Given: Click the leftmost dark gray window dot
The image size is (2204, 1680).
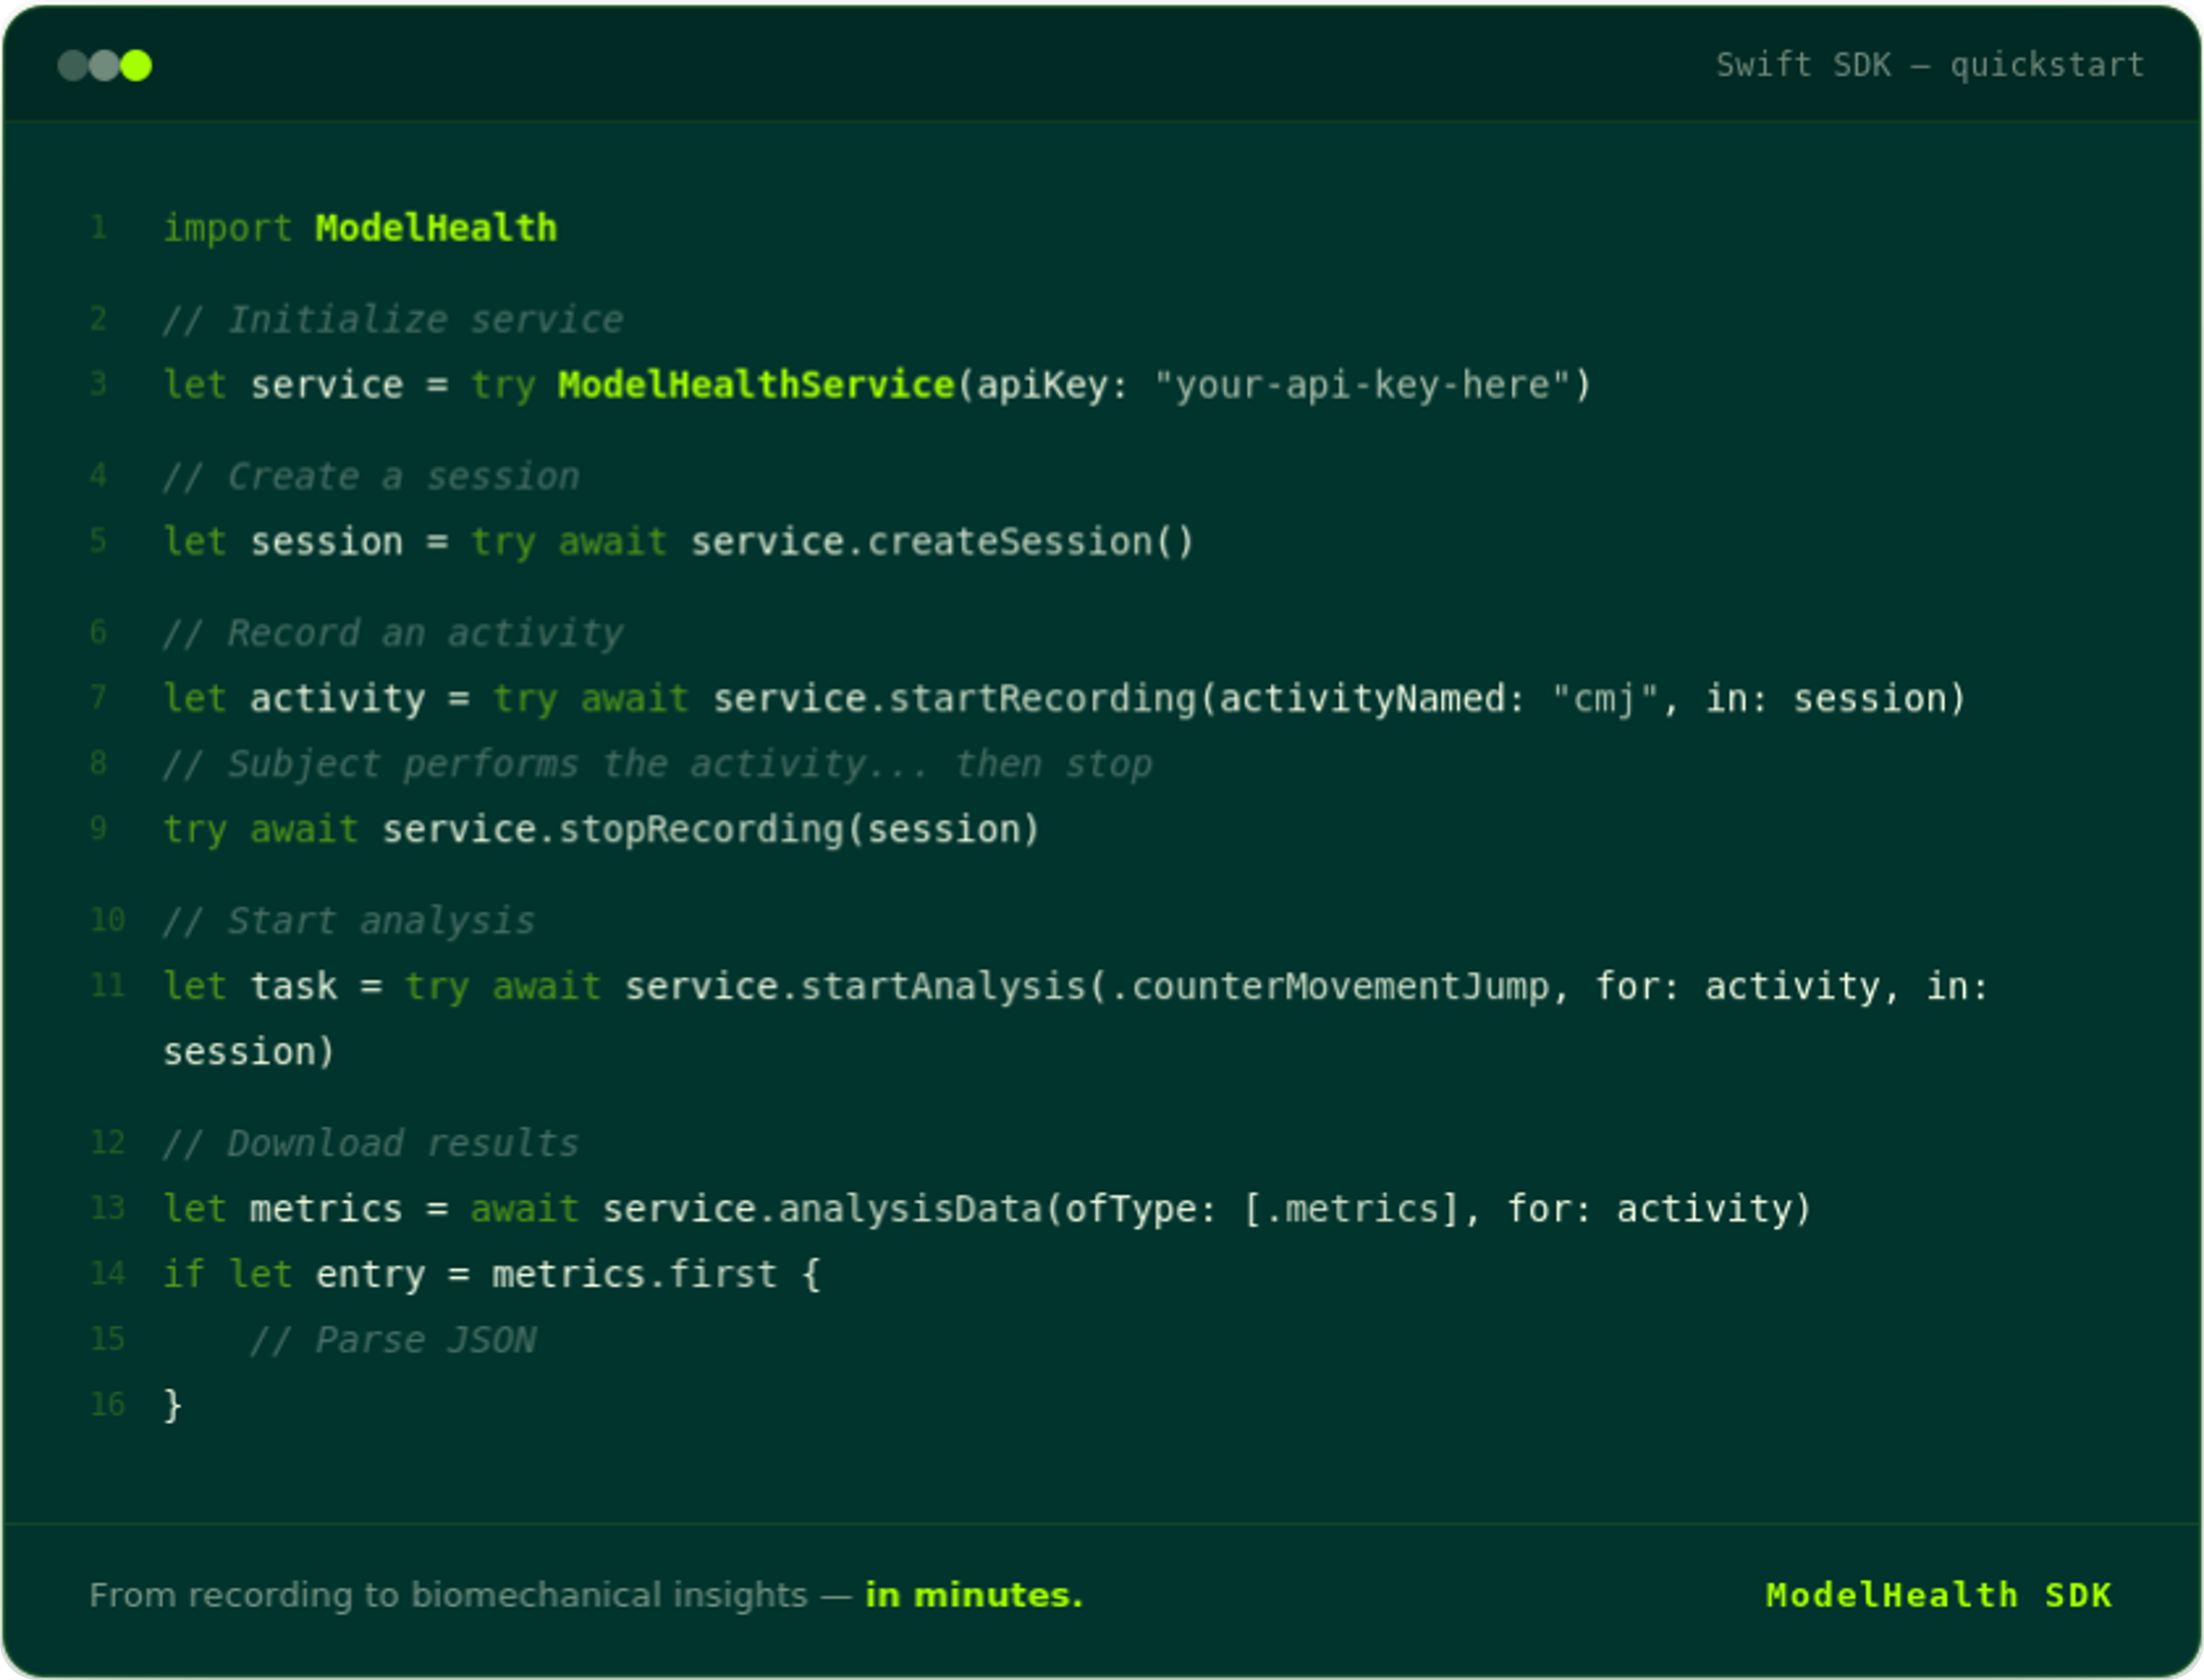Looking at the screenshot, I should [x=73, y=66].
